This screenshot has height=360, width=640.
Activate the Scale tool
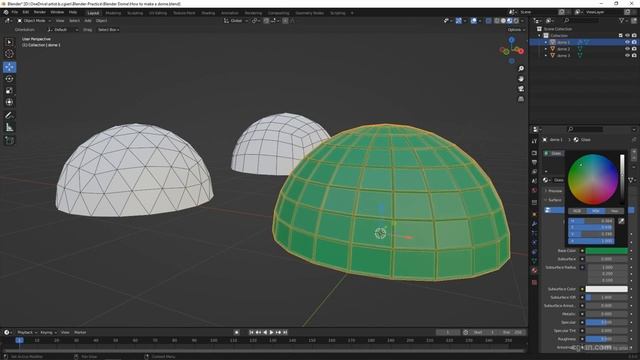[x=9, y=91]
